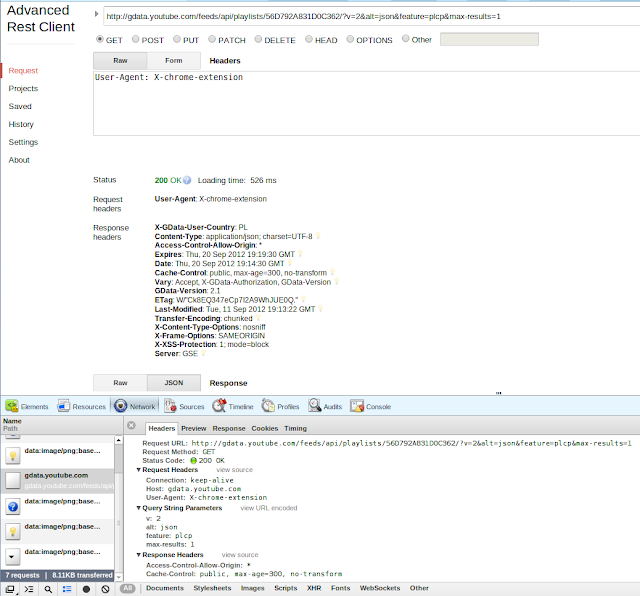Open the Timing tab in request details
Image resolution: width=640 pixels, height=596 pixels.
pos(296,428)
